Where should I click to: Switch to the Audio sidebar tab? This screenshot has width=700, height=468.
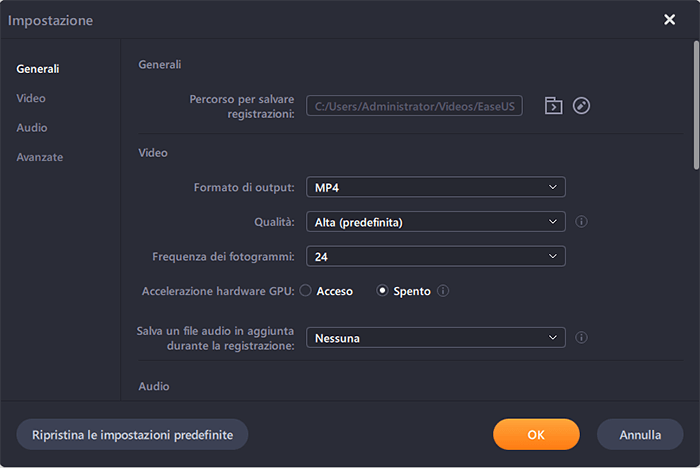[32, 128]
